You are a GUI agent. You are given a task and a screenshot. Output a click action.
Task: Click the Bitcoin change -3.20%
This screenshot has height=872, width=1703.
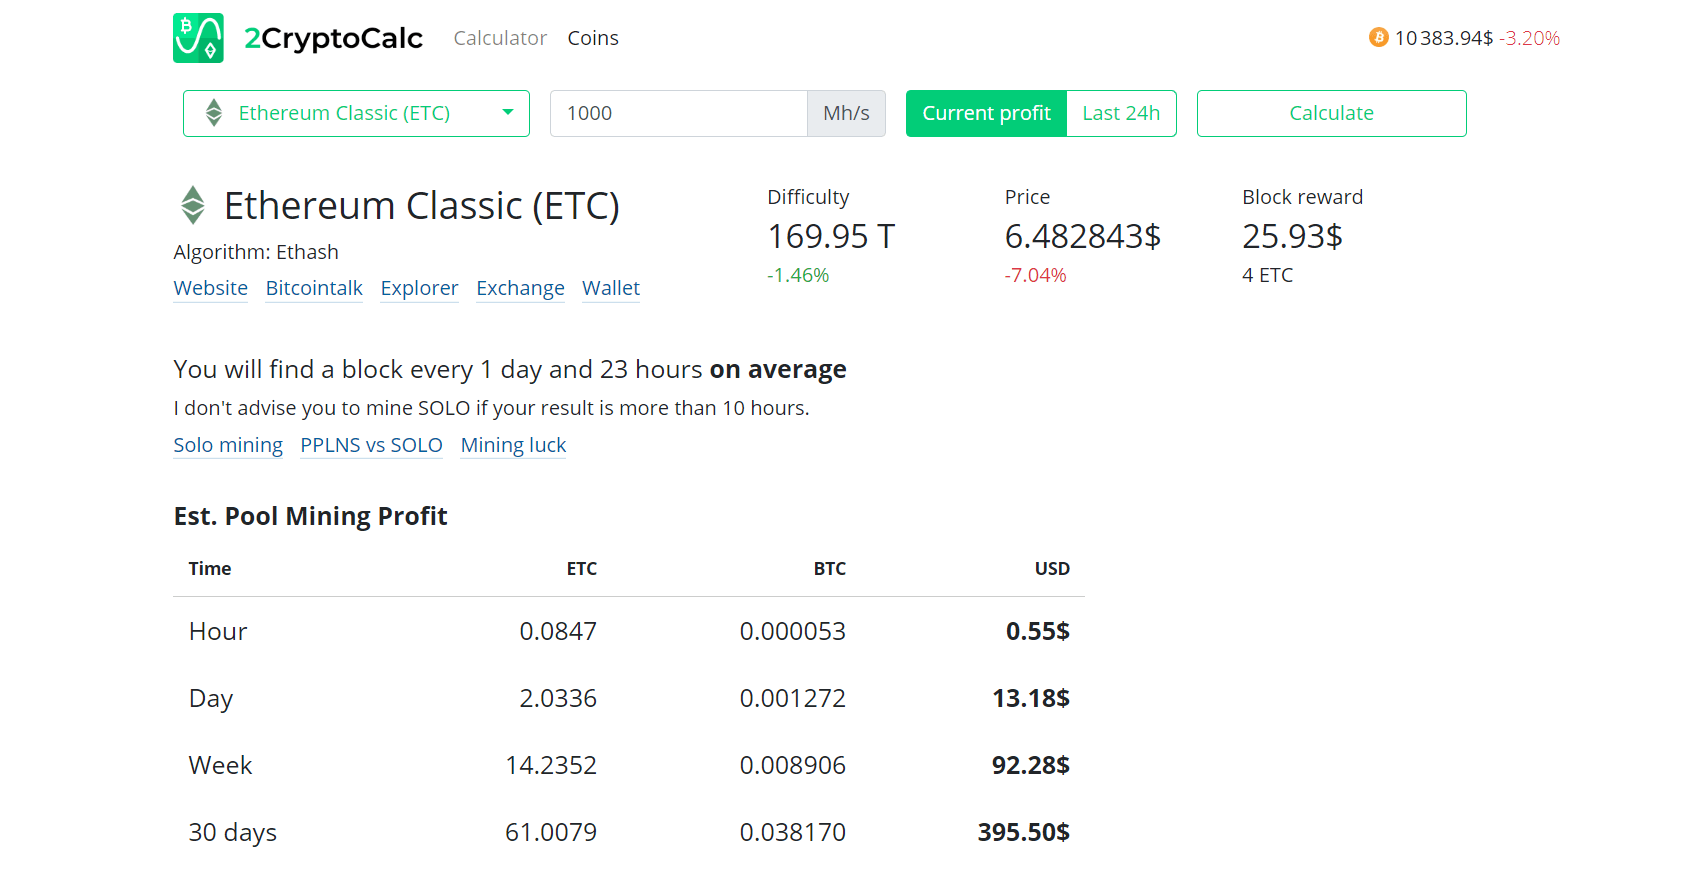pos(1530,38)
